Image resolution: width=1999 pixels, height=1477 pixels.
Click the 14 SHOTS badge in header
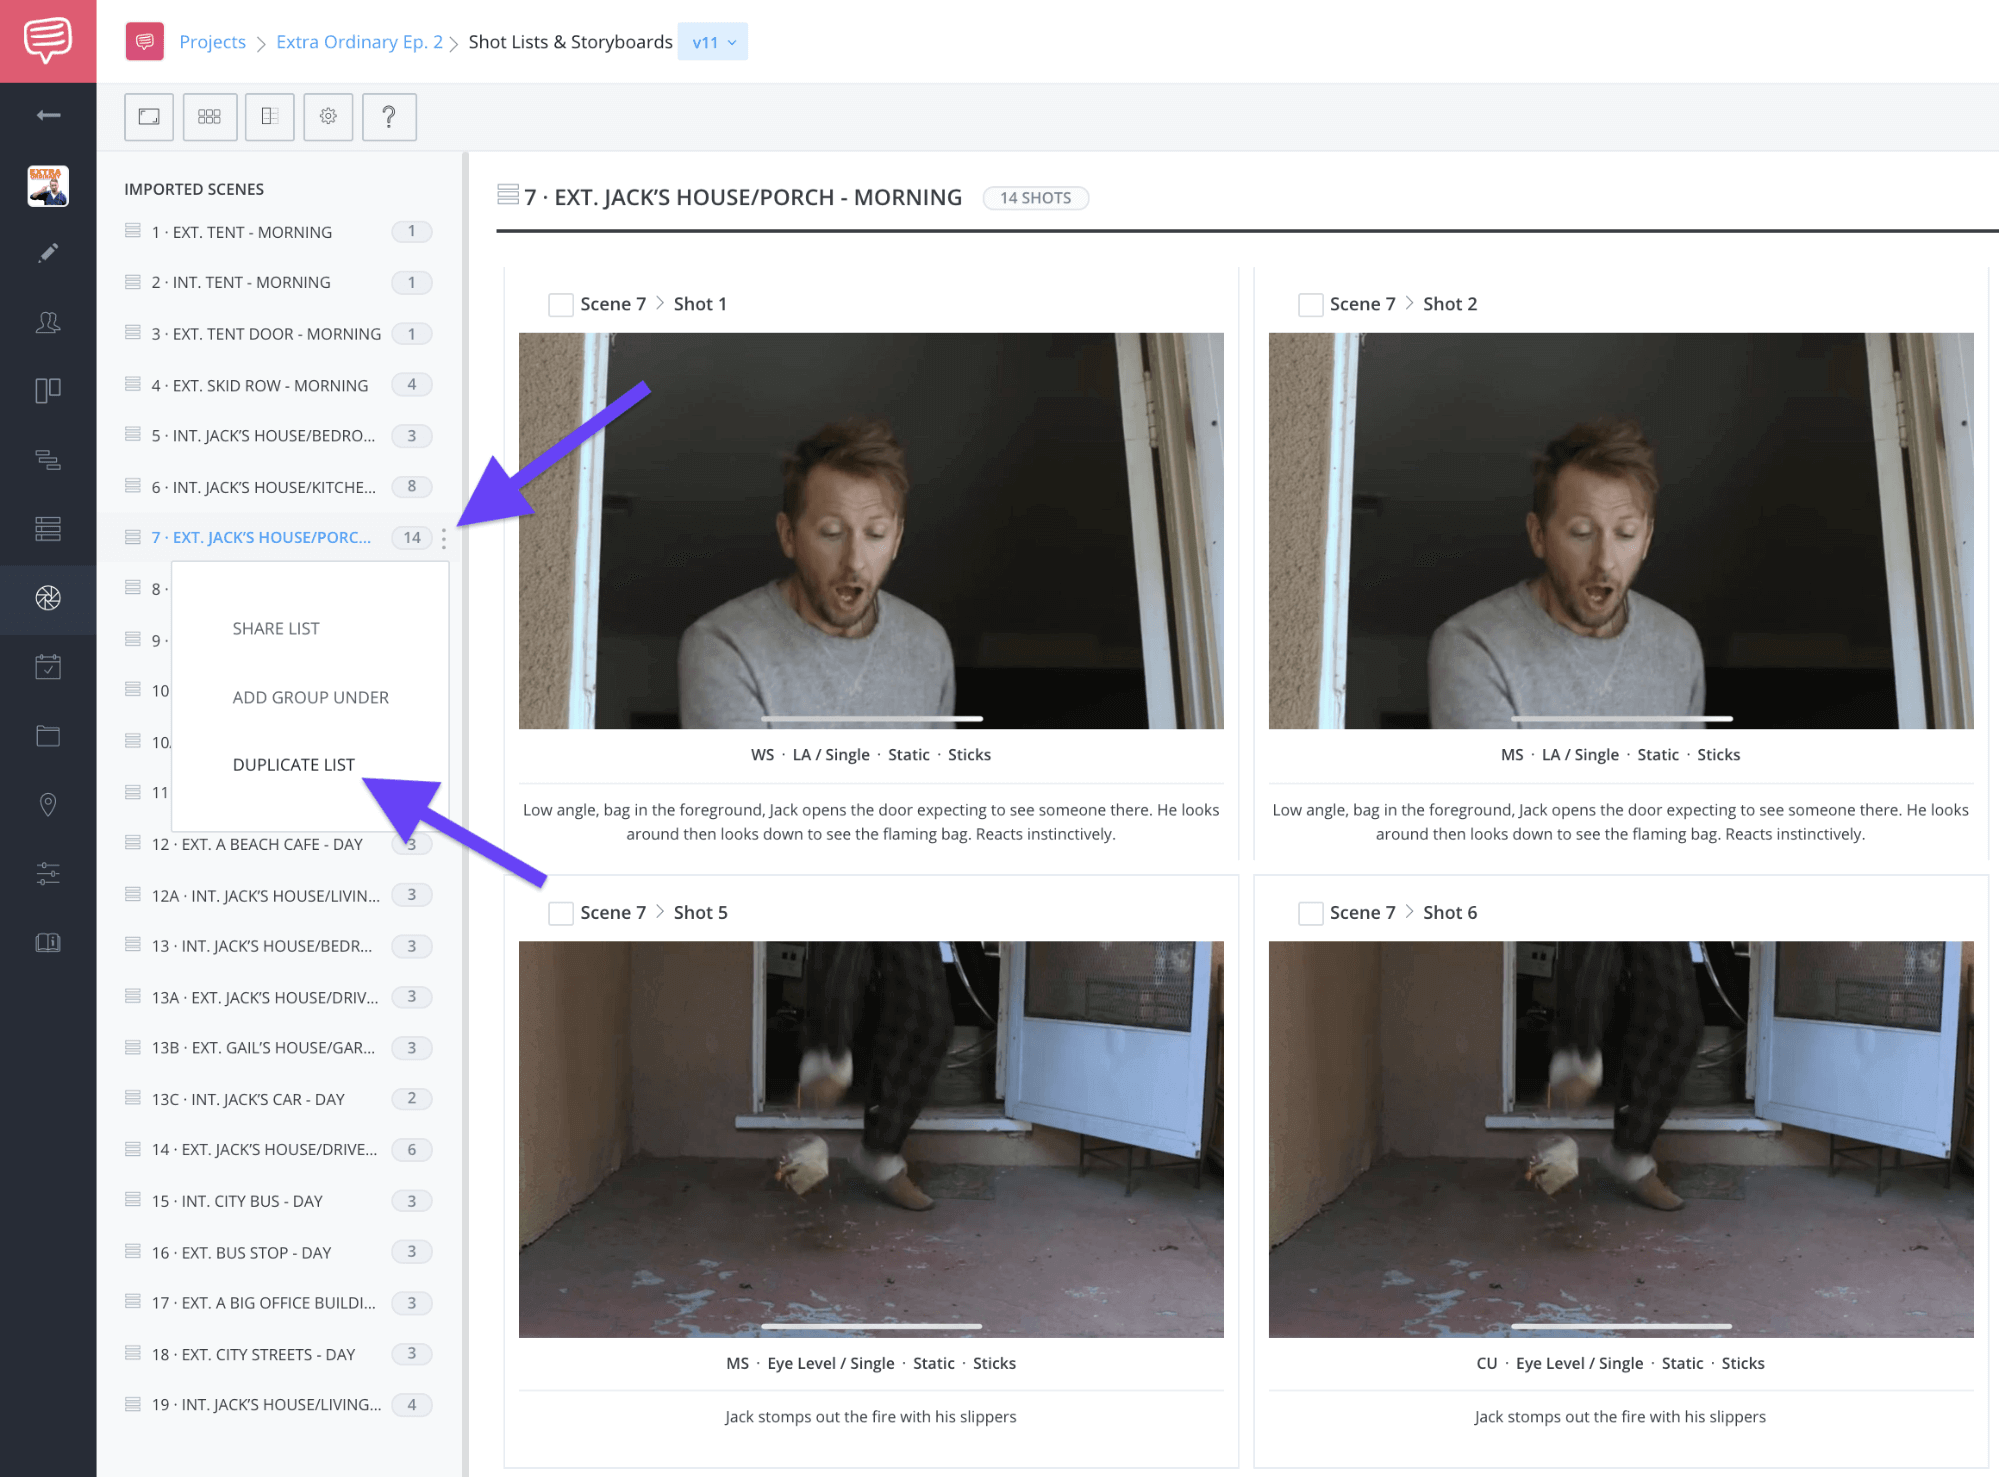pyautogui.click(x=1035, y=198)
